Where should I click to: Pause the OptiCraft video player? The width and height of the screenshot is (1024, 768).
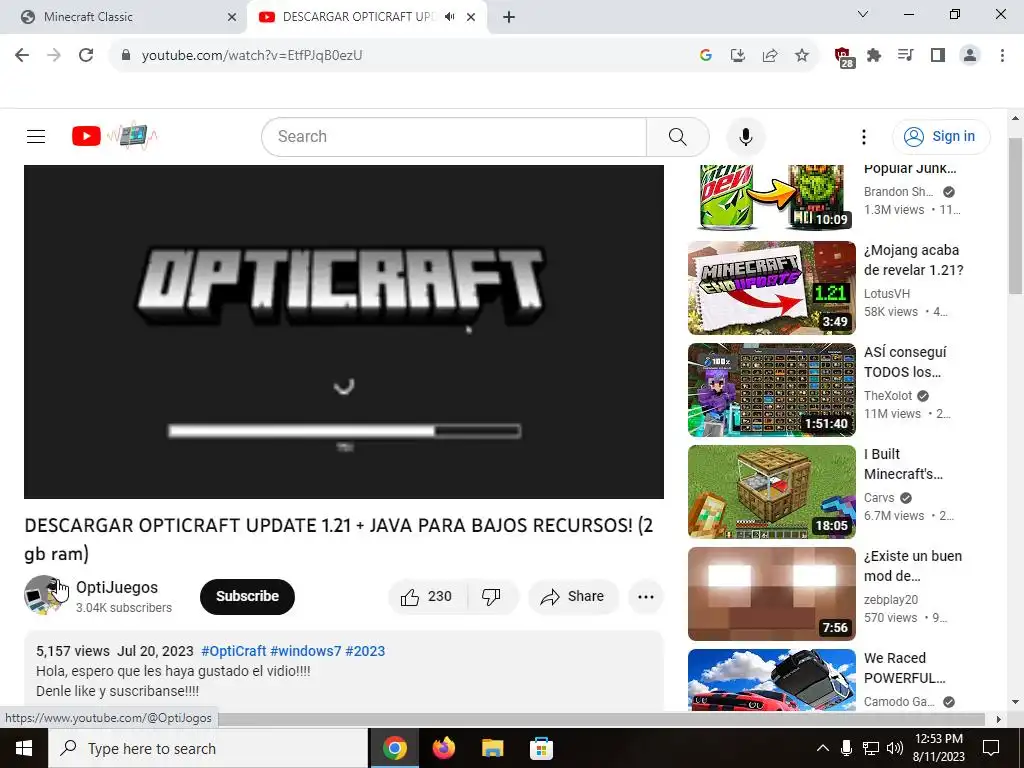[x=344, y=332]
